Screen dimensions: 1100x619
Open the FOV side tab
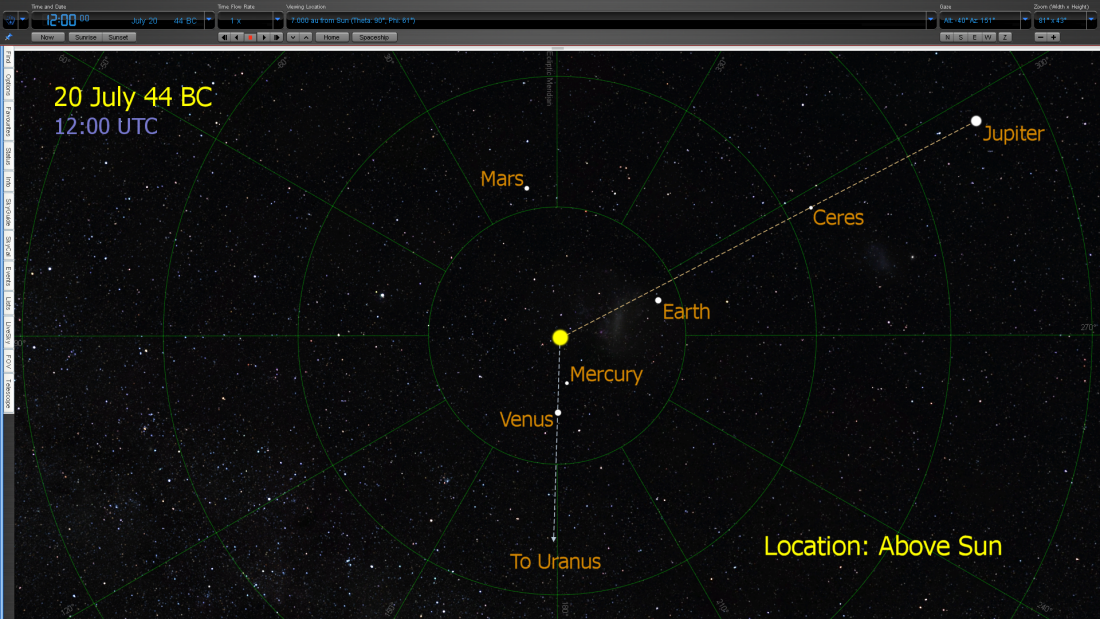[8, 361]
